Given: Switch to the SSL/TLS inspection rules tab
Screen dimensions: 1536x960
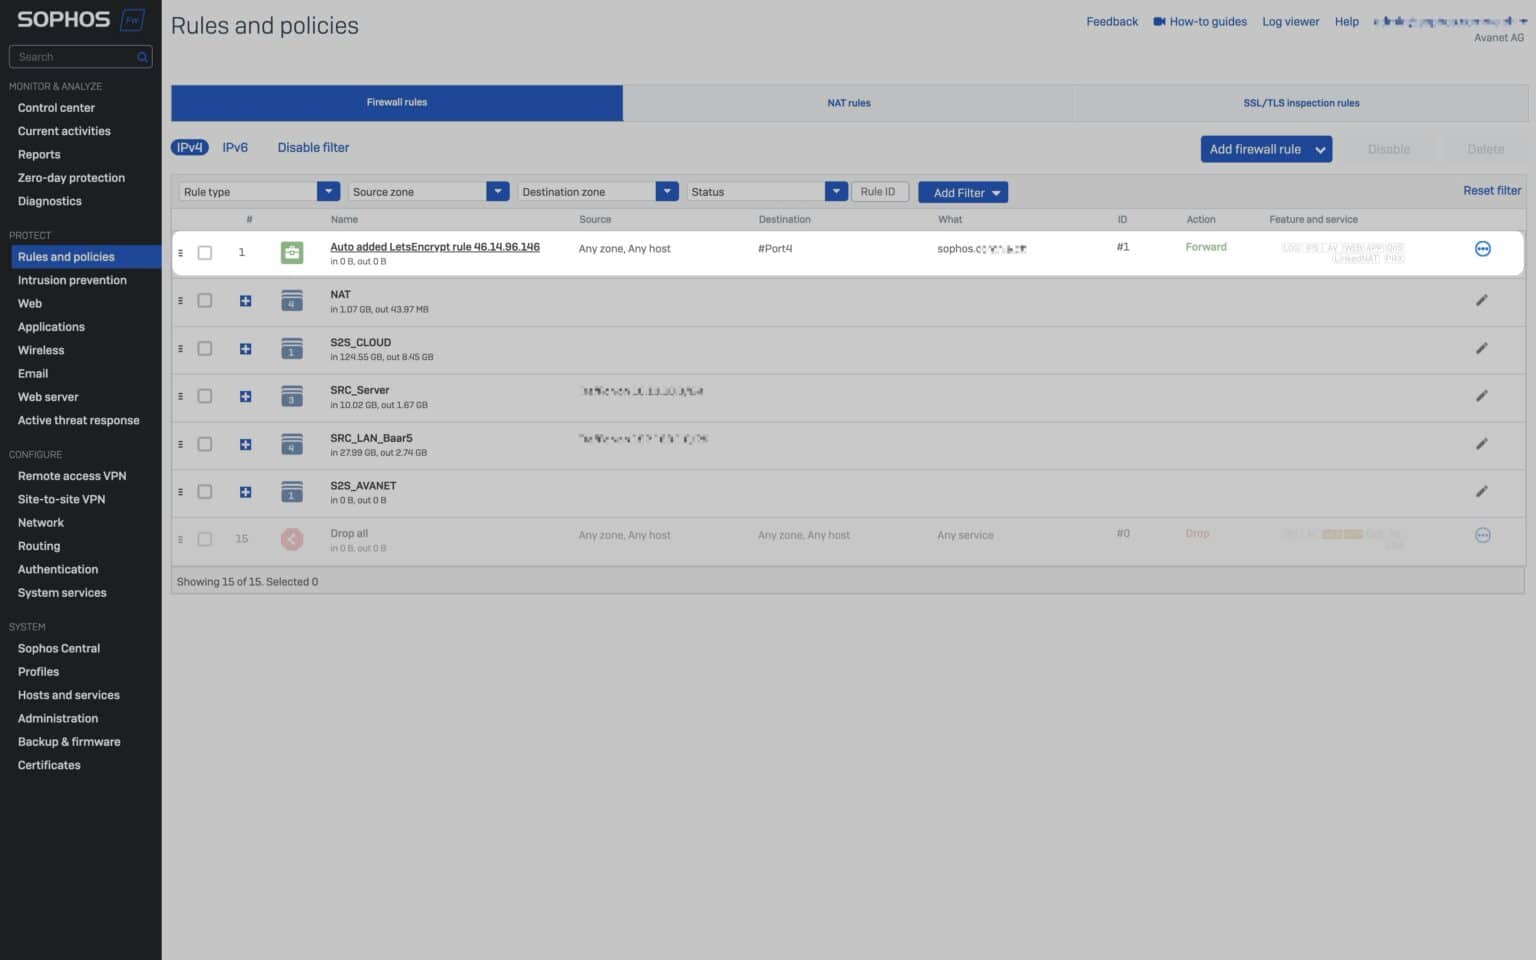Looking at the screenshot, I should coord(1301,102).
